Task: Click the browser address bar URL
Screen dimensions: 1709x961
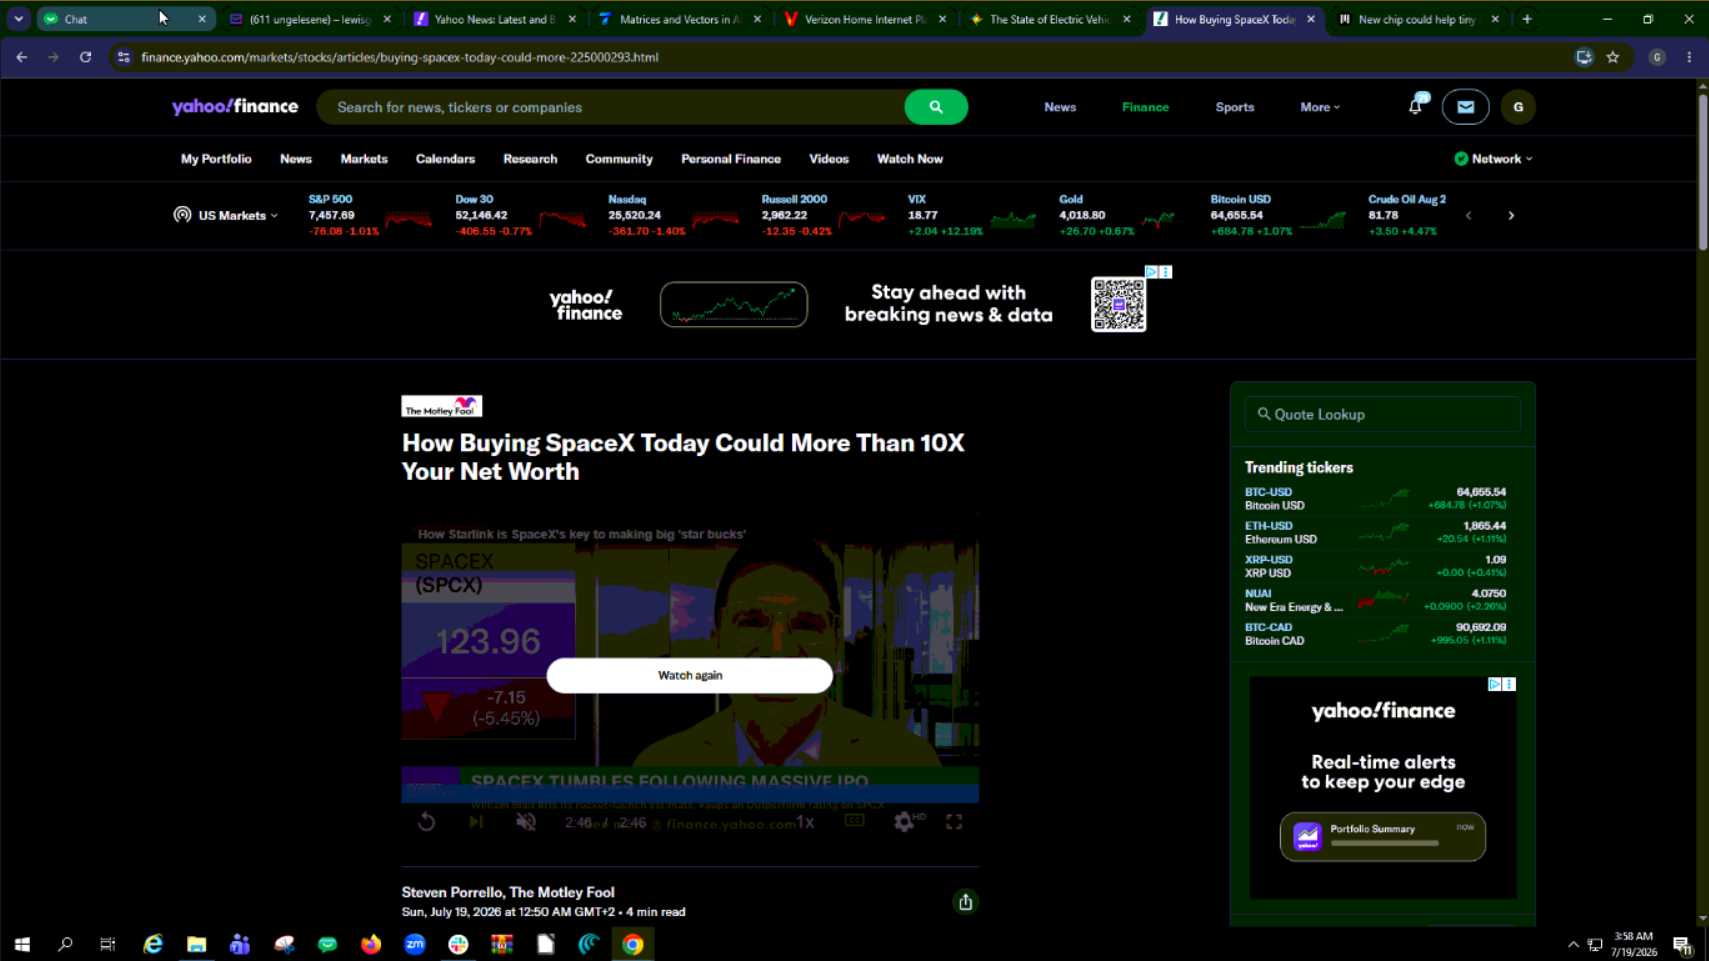Action: [x=400, y=57]
